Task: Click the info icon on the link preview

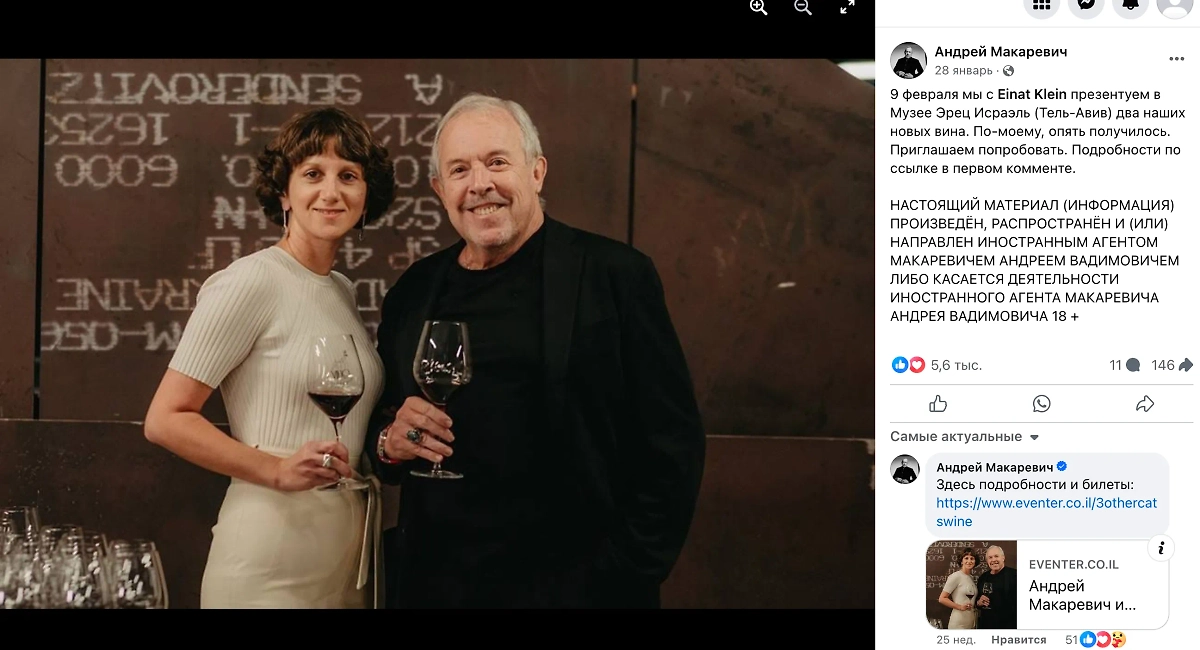Action: [1160, 547]
